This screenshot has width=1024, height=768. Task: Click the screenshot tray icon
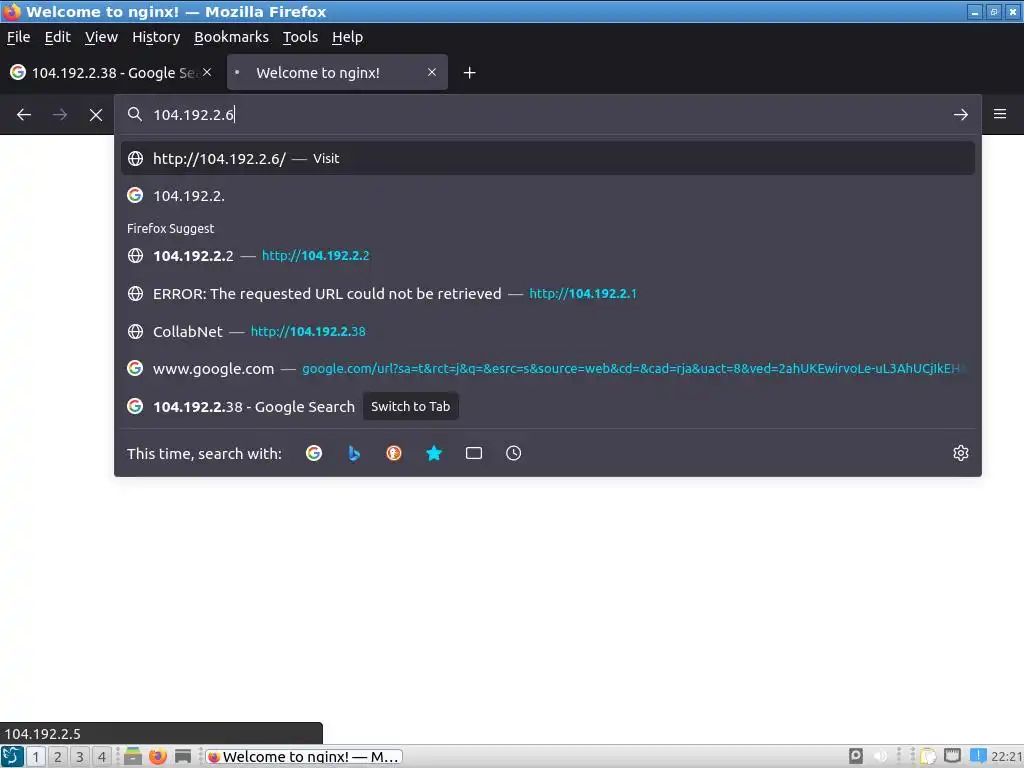(x=856, y=756)
